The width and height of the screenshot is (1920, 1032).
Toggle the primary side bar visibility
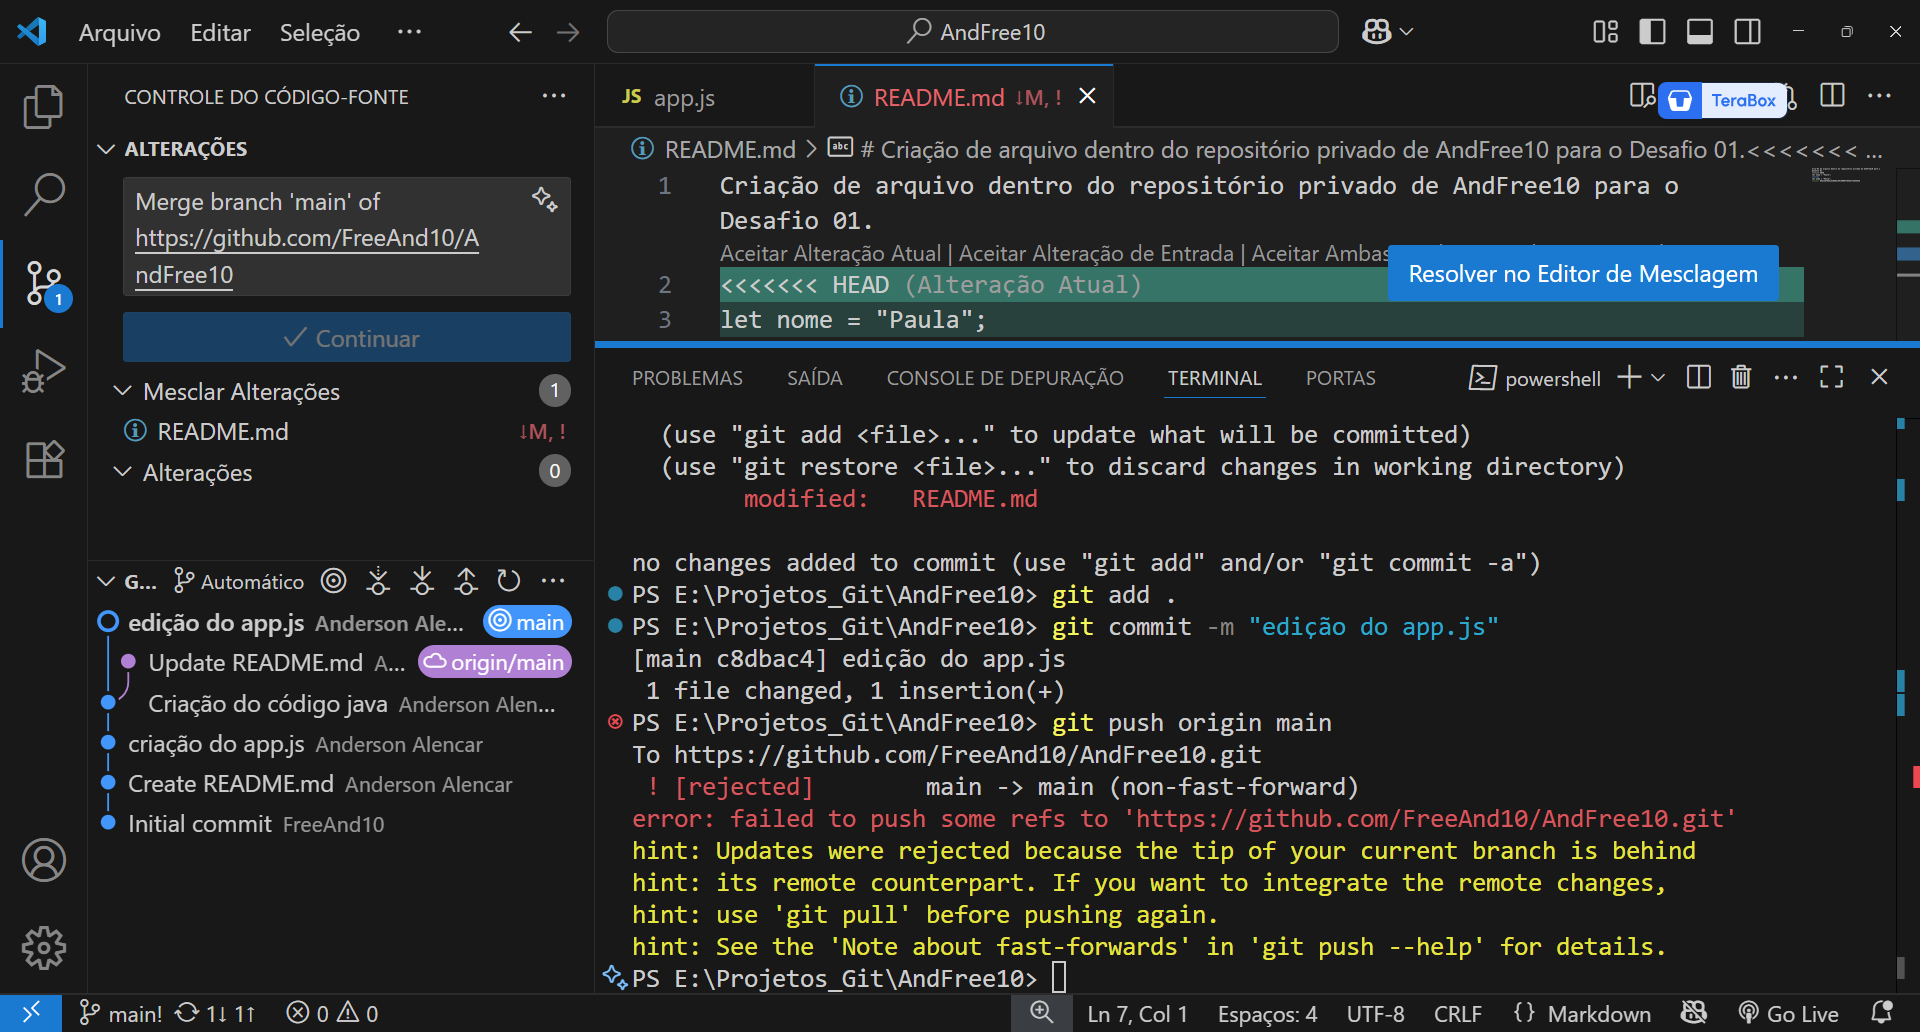click(1653, 32)
